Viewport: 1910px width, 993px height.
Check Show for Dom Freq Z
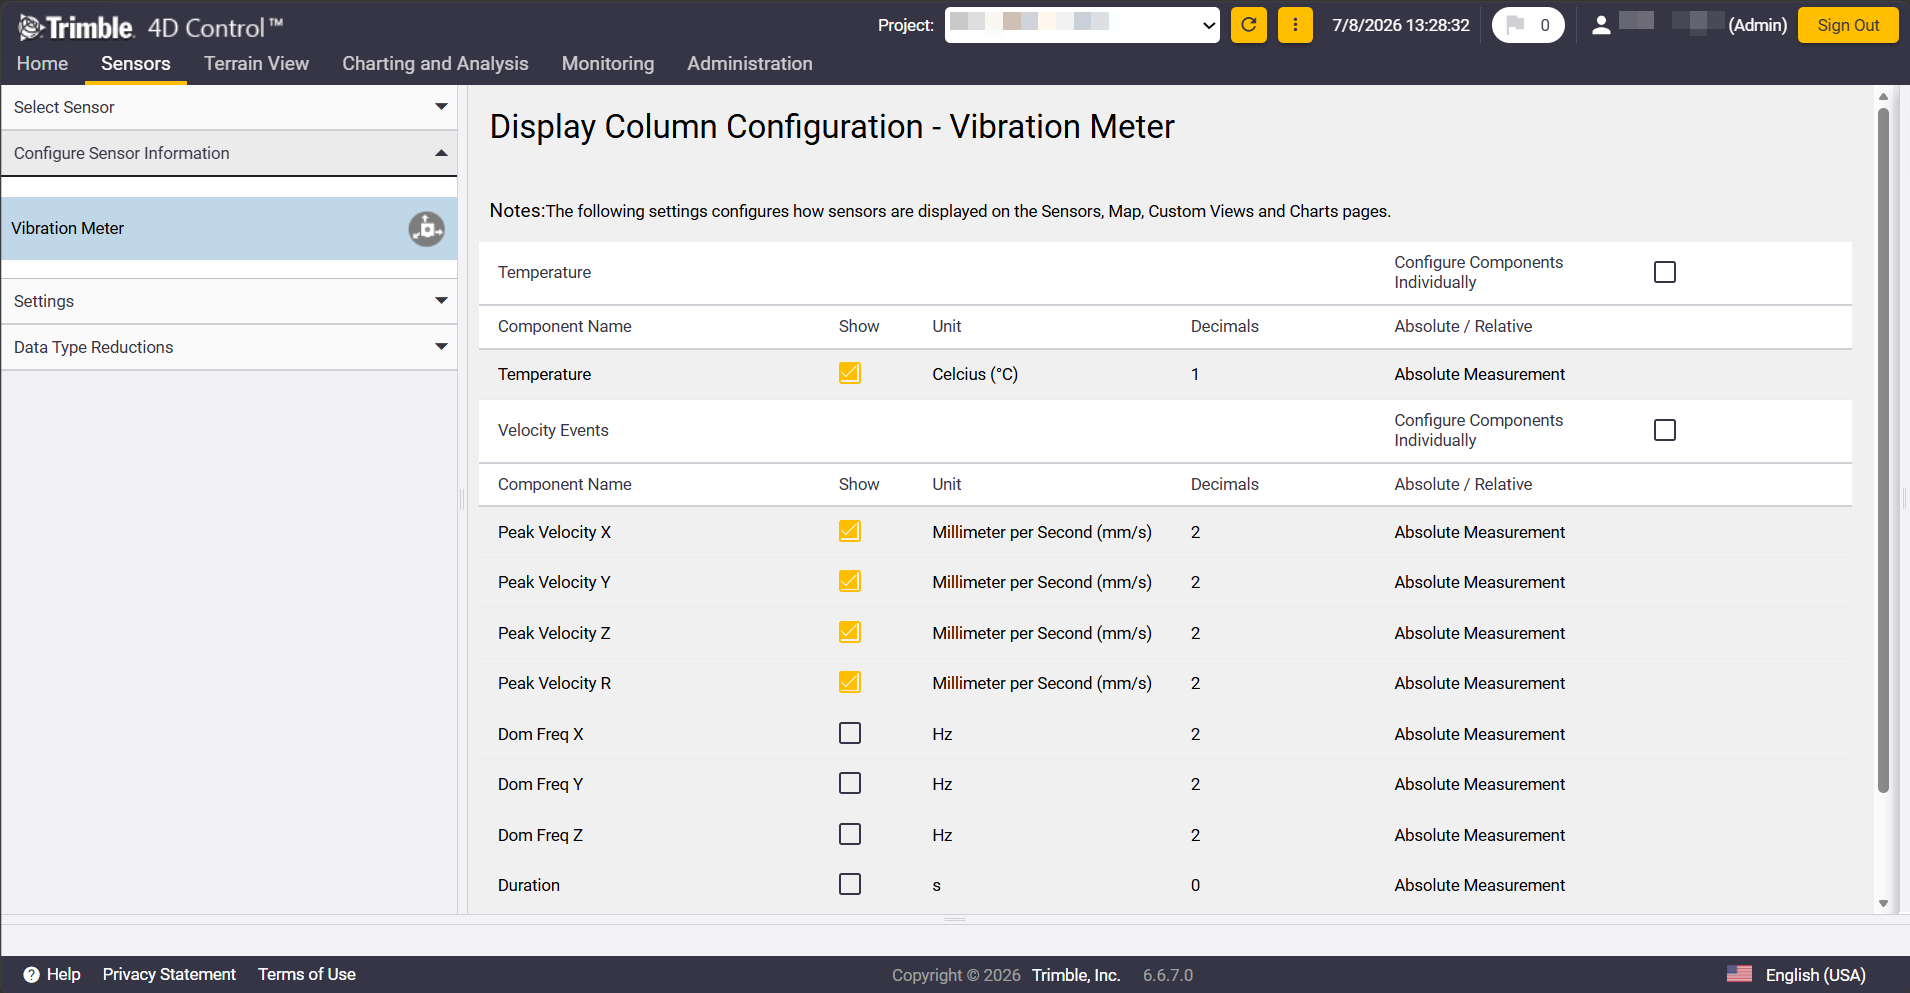(x=850, y=834)
